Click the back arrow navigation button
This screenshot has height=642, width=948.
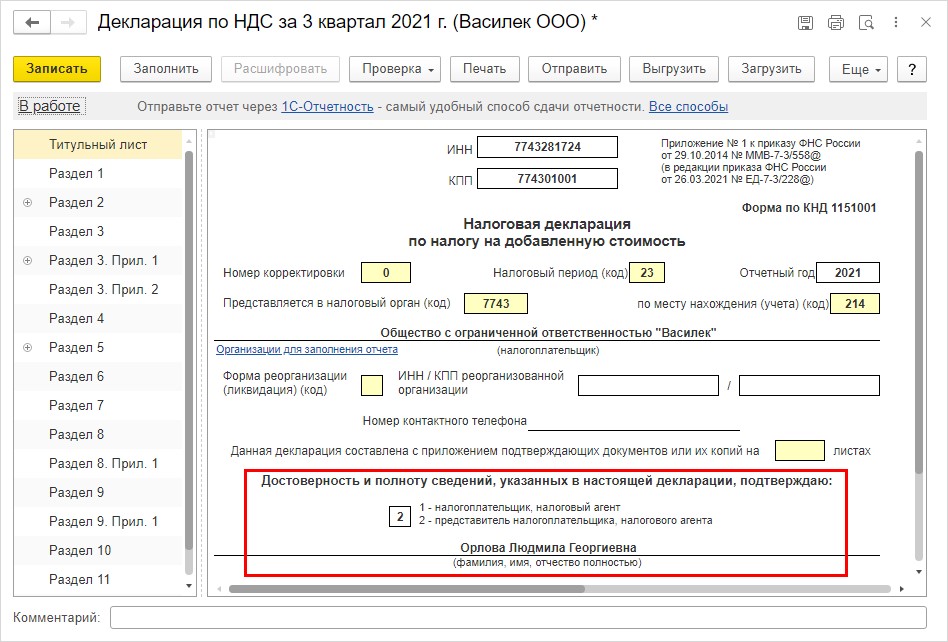pos(32,23)
